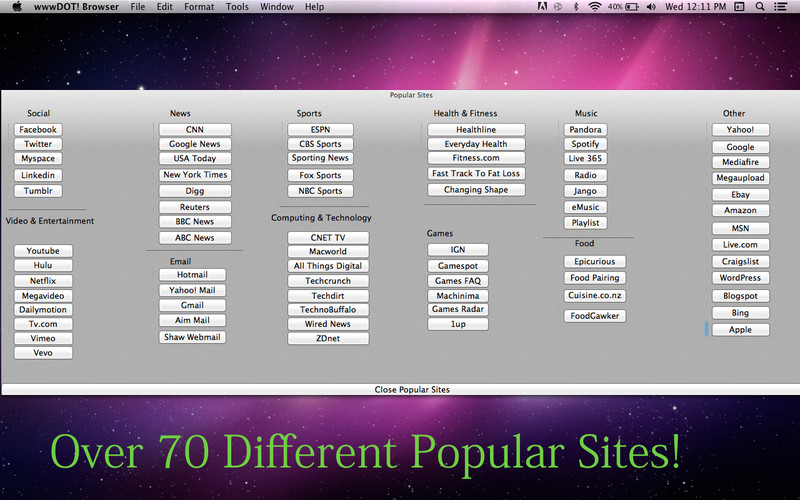Open Youtube under Video & Entertainment
Image resolution: width=800 pixels, height=500 pixels.
click(43, 251)
